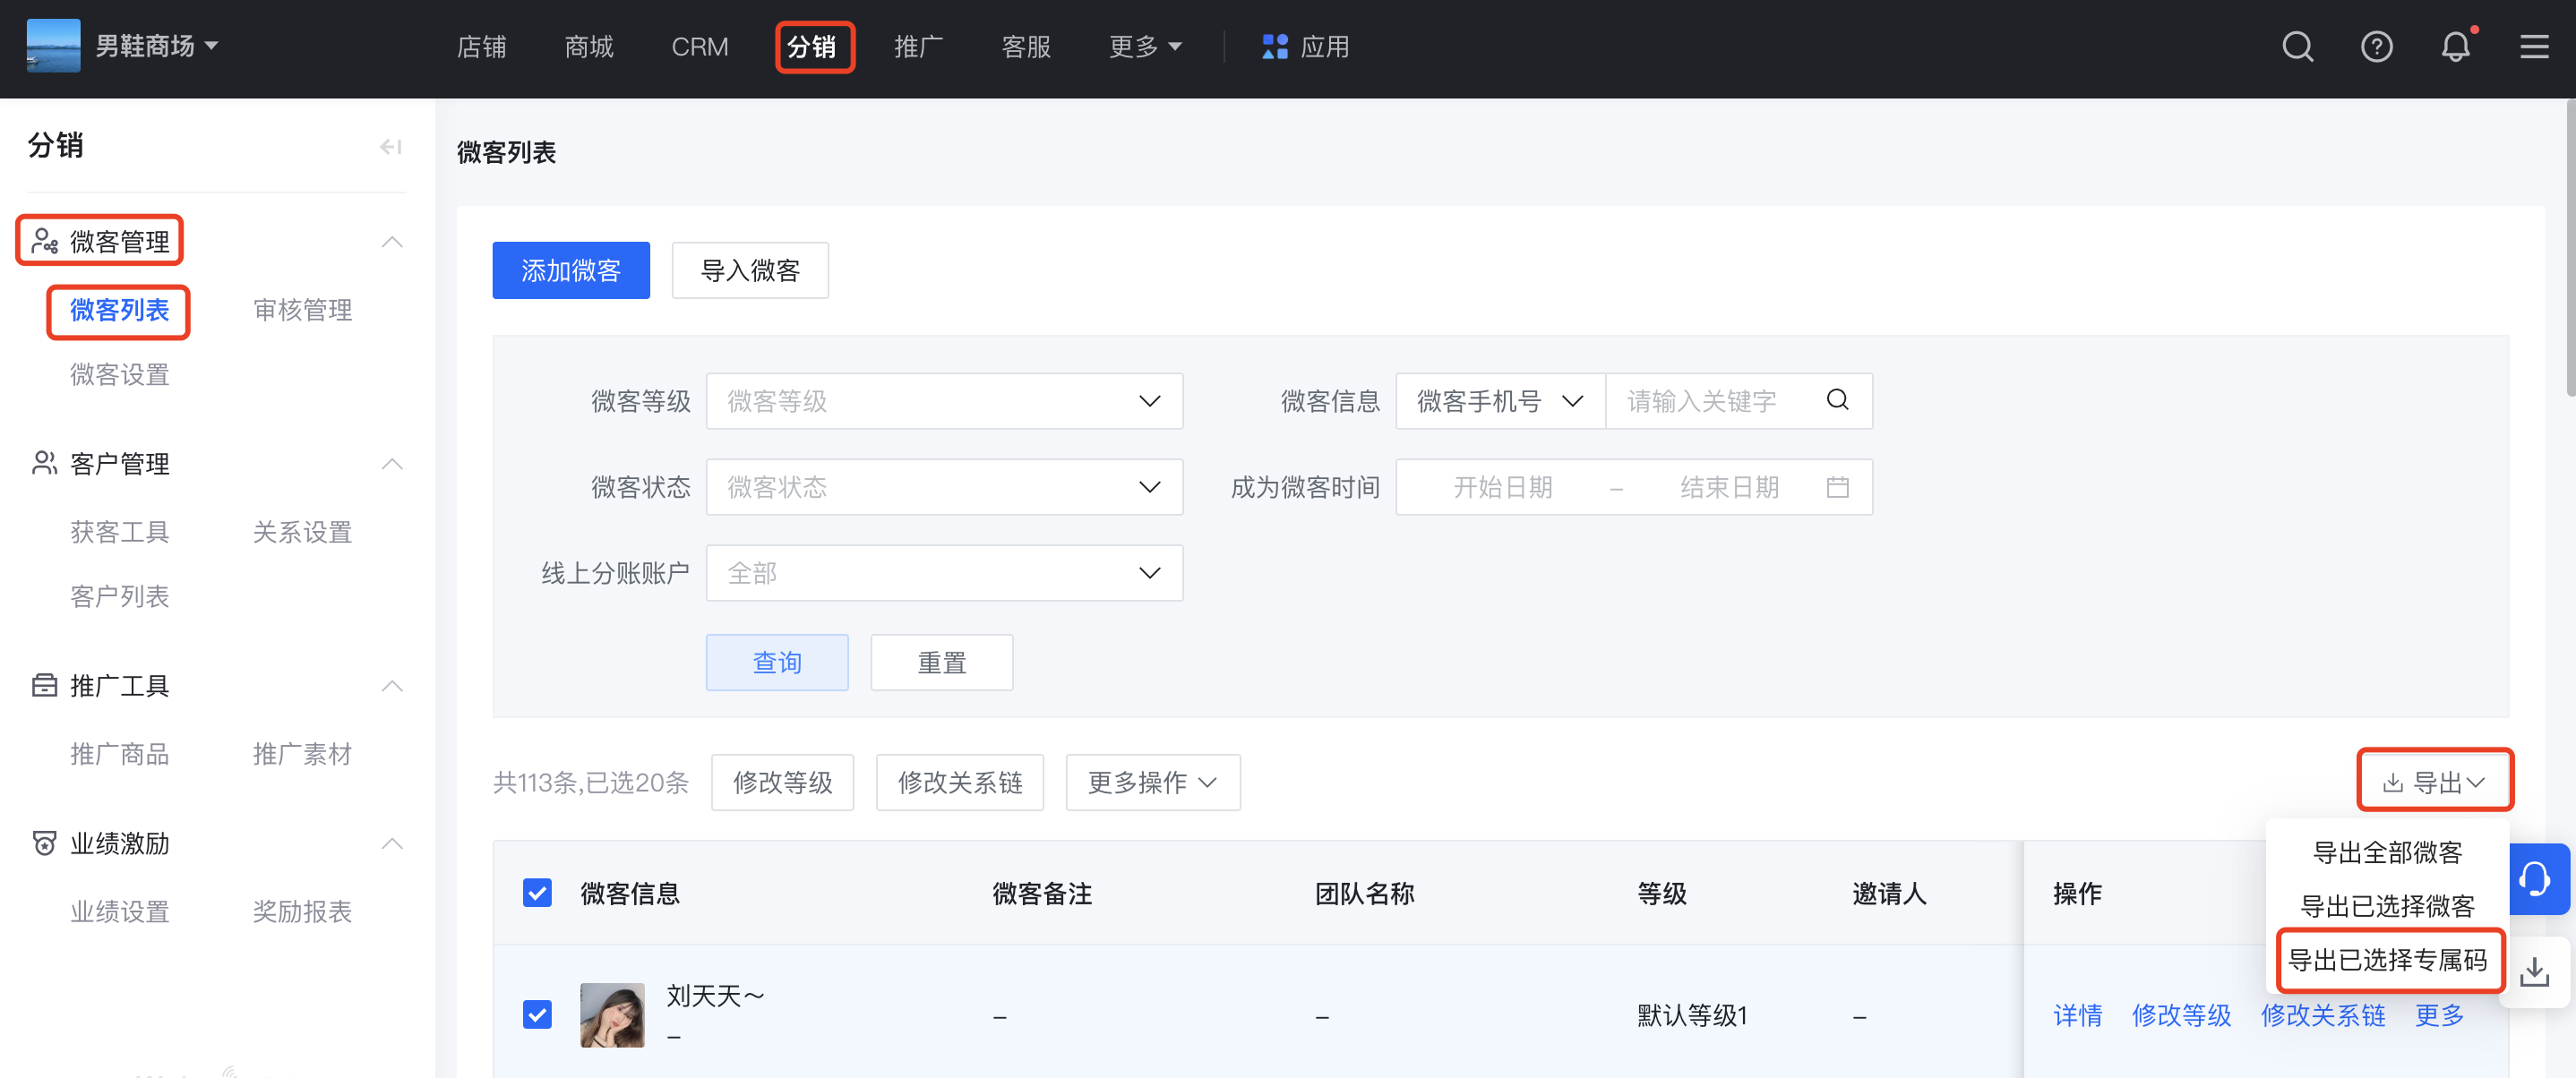Choose 导出全部微客 from export menu
Image resolution: width=2576 pixels, height=1078 pixels.
[x=2387, y=852]
